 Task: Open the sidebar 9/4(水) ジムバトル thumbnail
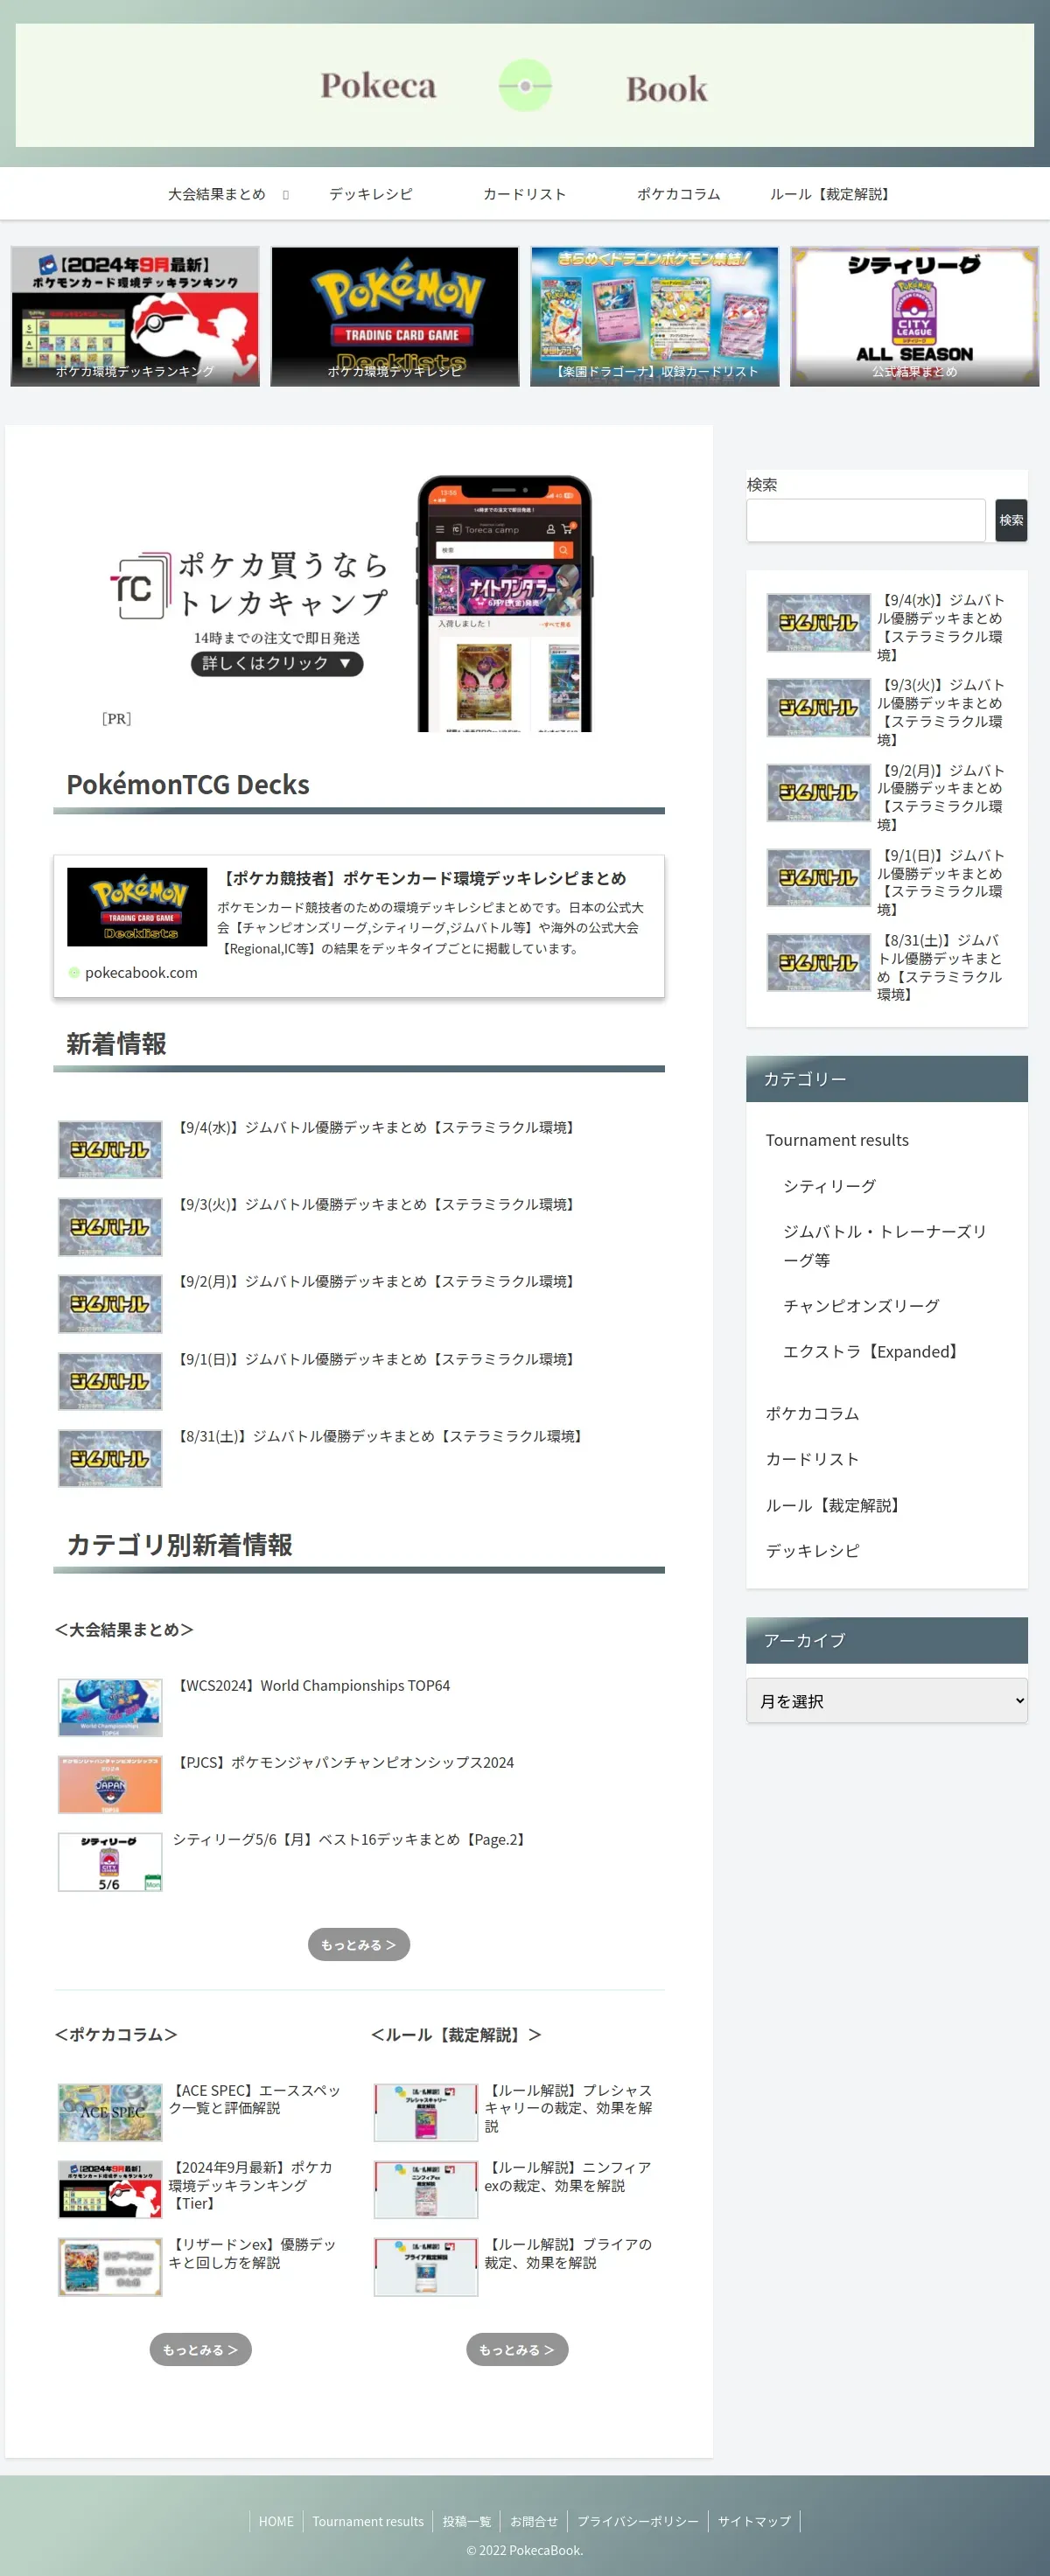[819, 623]
